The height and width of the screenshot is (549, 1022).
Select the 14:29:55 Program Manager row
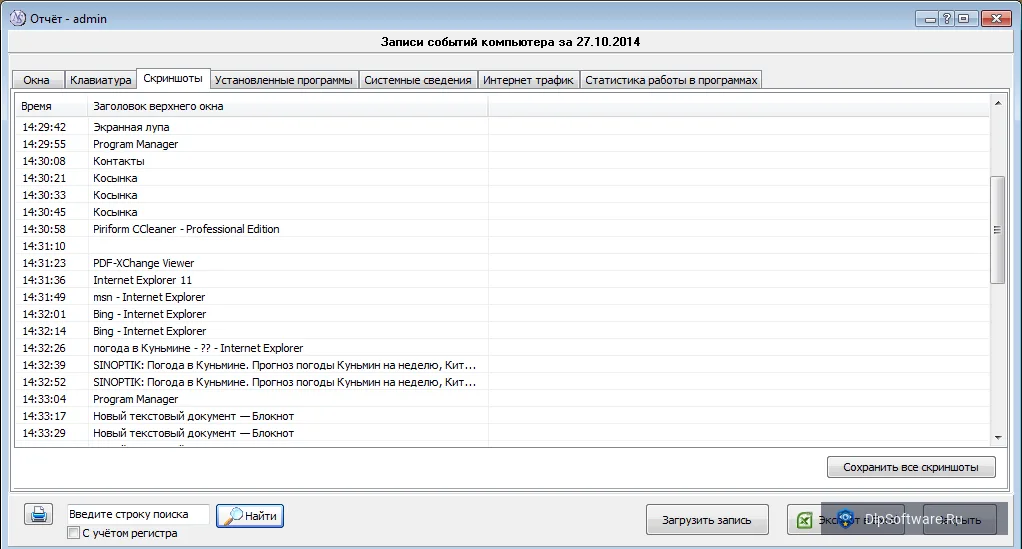503,143
